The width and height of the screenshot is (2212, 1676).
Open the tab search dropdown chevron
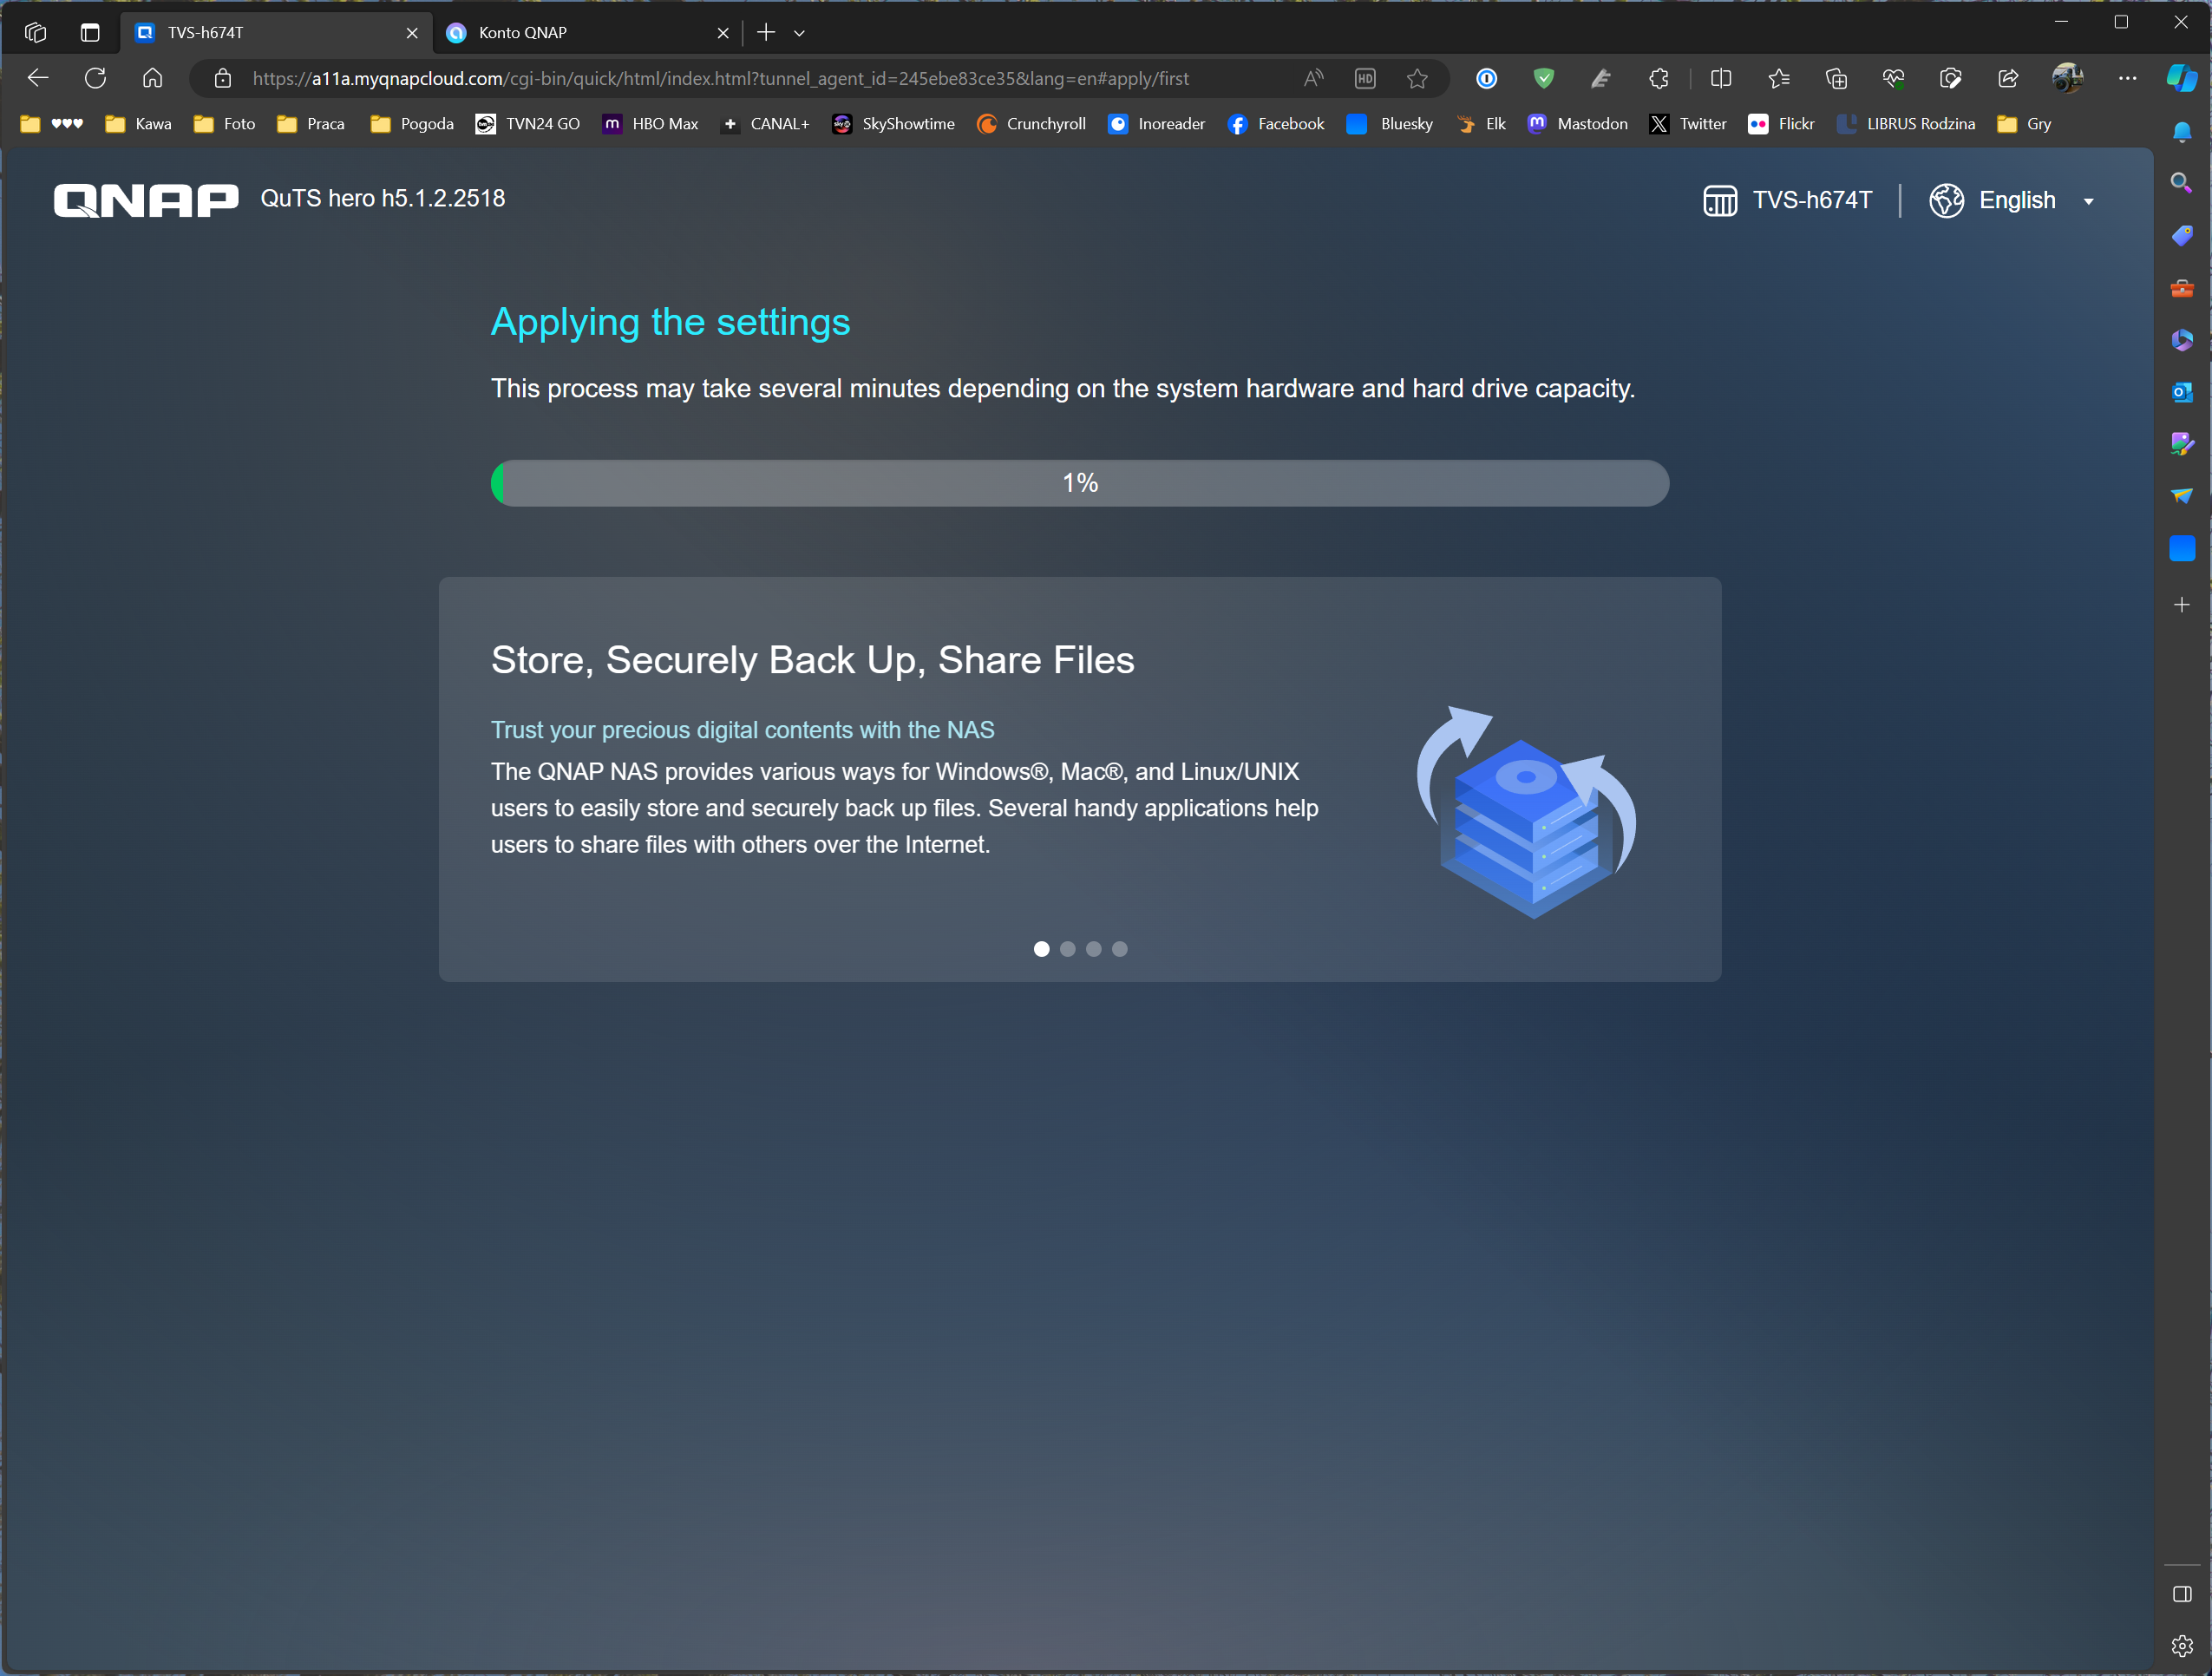click(x=799, y=33)
